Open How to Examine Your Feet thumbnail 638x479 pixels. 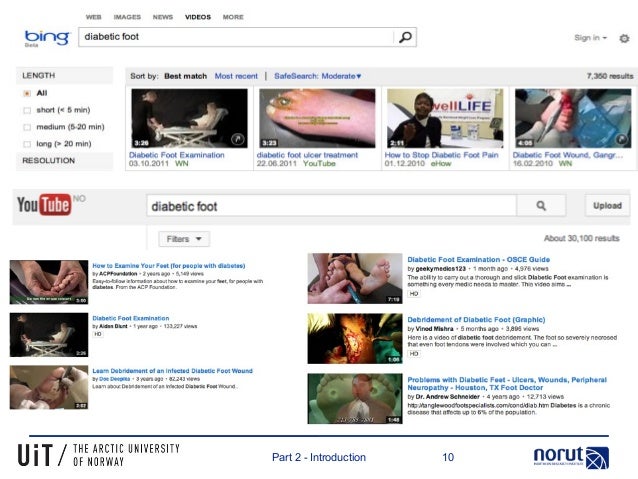point(49,282)
